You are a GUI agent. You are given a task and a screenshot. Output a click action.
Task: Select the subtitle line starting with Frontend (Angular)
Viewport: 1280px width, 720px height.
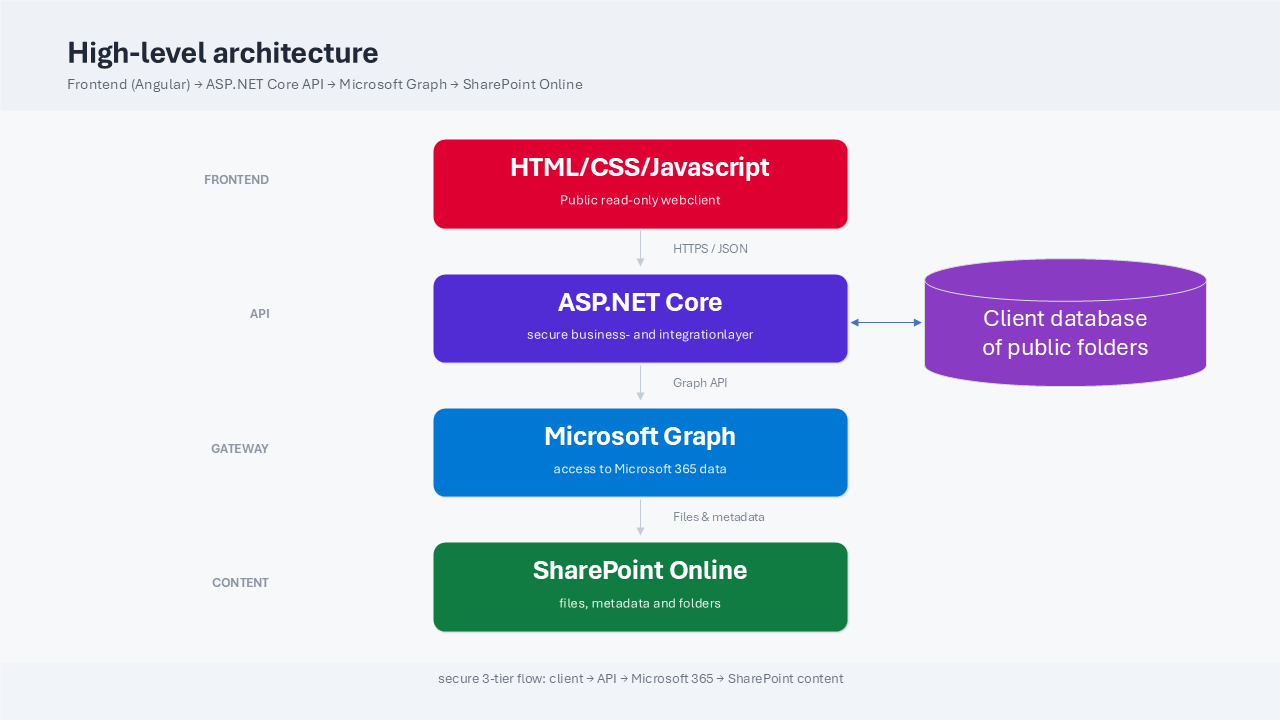tap(324, 85)
